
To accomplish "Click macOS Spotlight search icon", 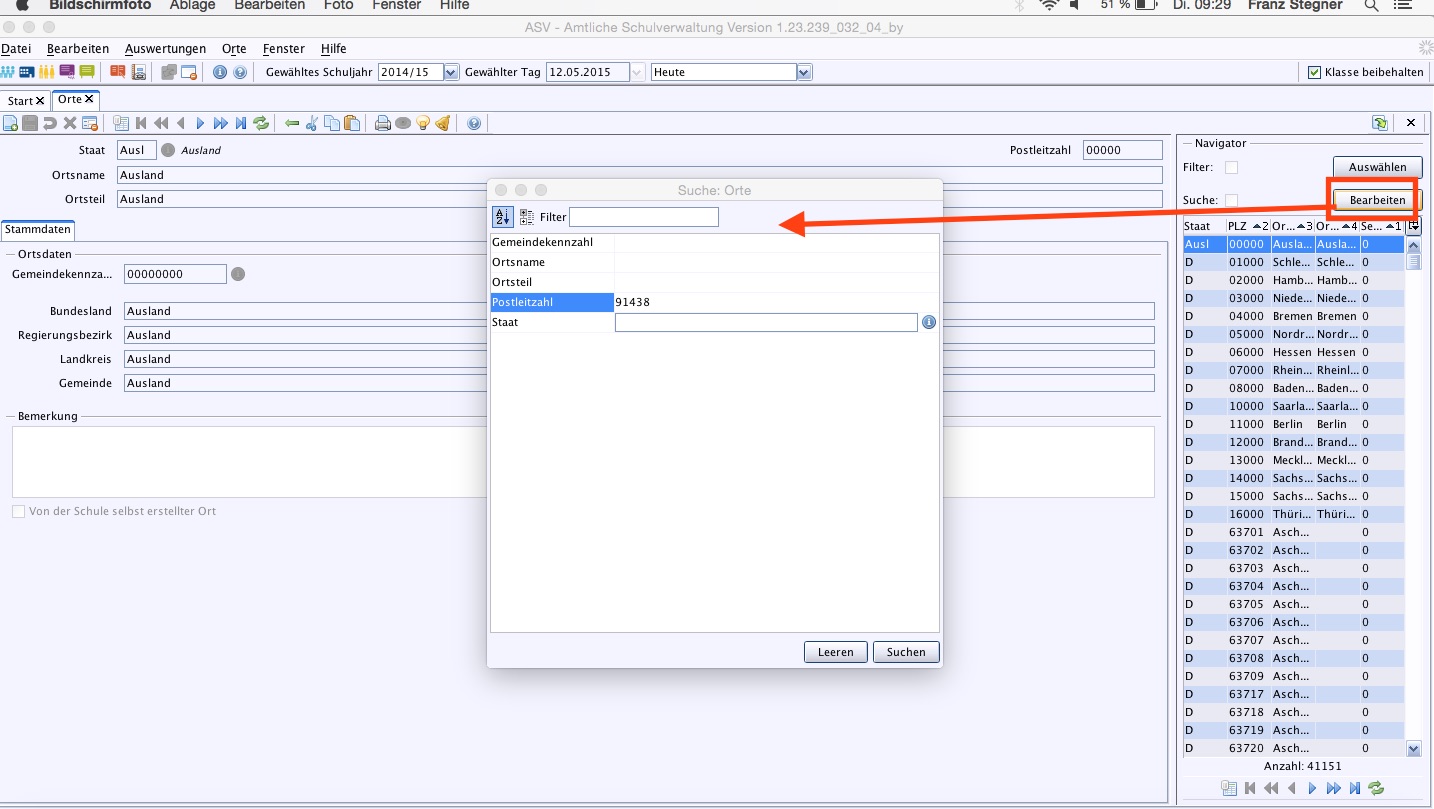I will [1371, 5].
